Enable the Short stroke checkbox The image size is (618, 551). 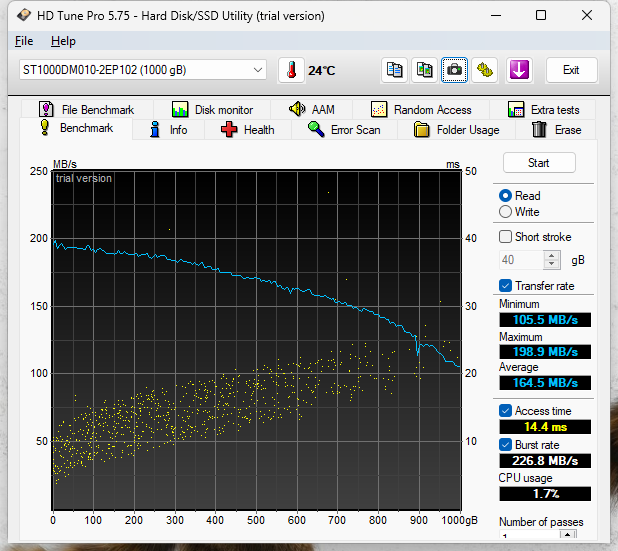tap(505, 236)
